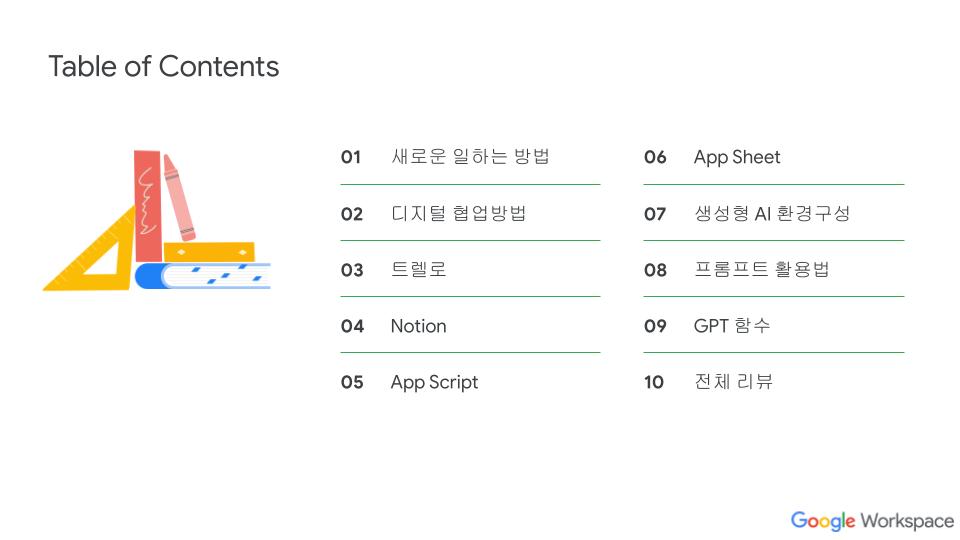Click the red book illustration
Screen dimensions: 960x540
tap(148, 206)
